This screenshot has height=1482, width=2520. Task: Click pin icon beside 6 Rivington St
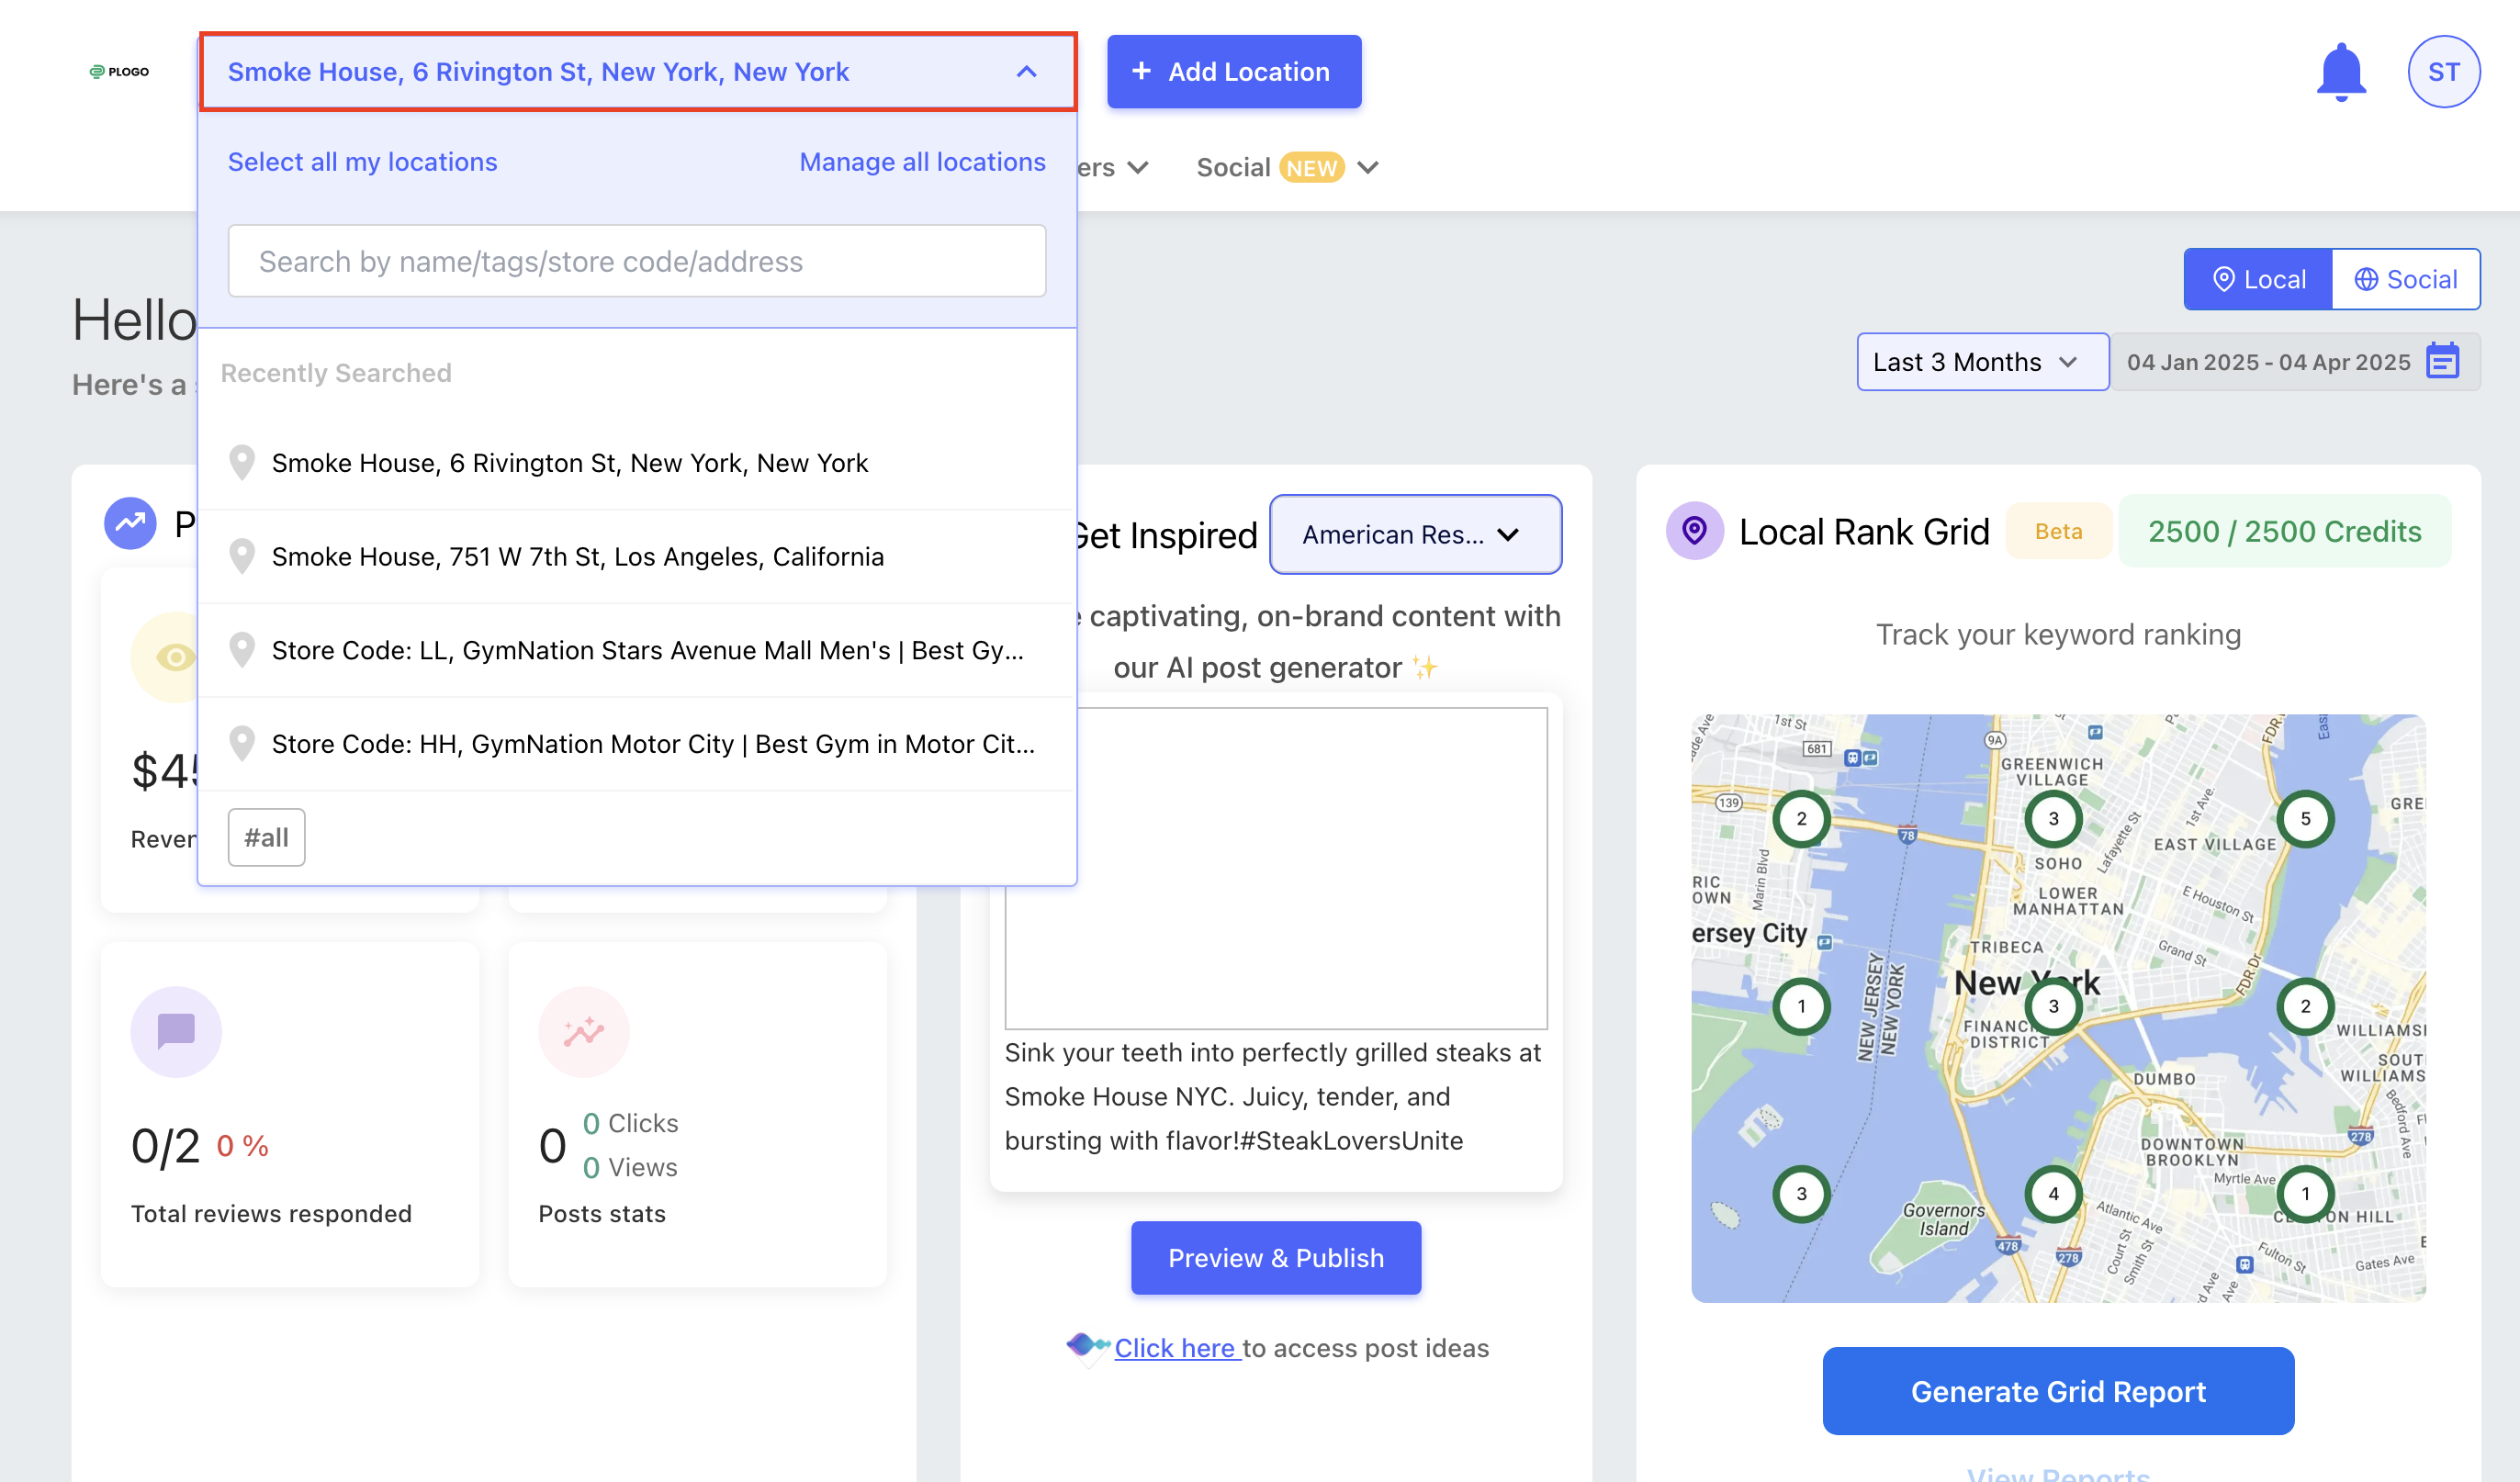(x=241, y=463)
